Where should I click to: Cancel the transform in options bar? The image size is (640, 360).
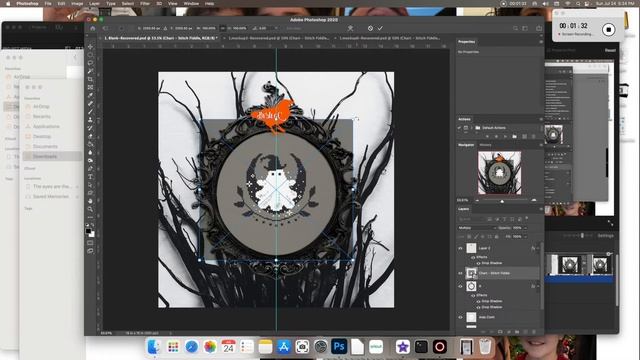[370, 28]
